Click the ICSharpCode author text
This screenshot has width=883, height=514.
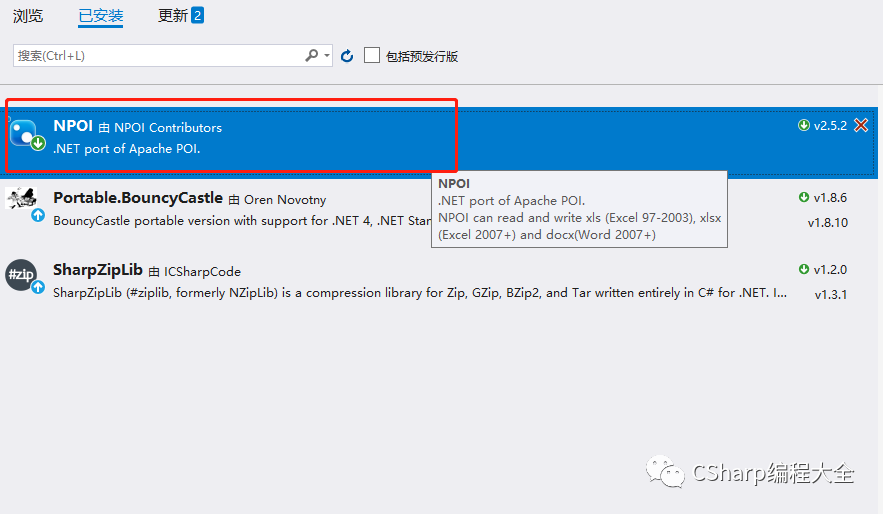pyautogui.click(x=202, y=272)
